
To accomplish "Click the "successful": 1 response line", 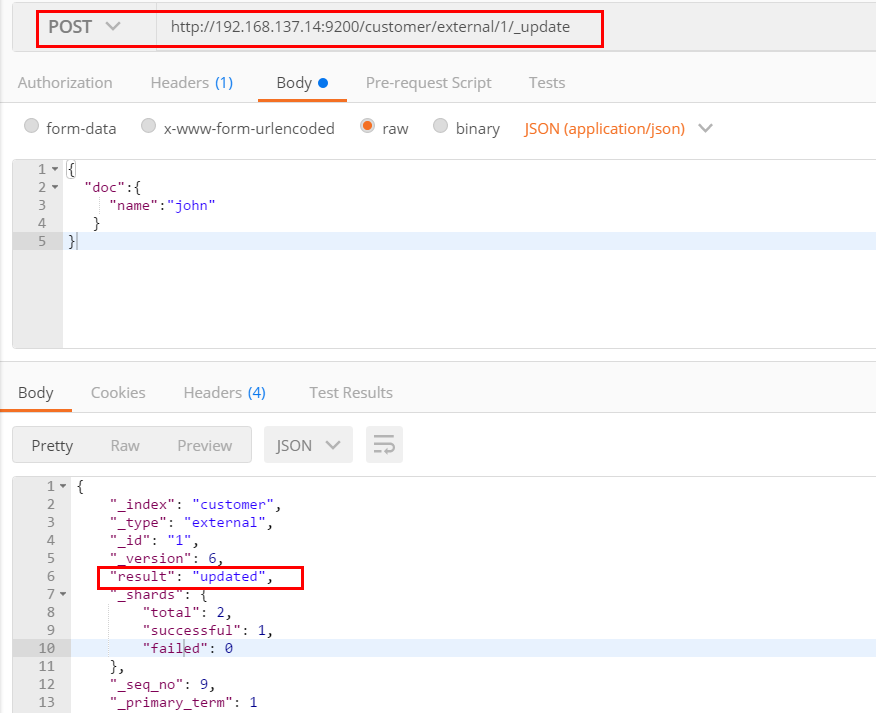I will click(207, 630).
